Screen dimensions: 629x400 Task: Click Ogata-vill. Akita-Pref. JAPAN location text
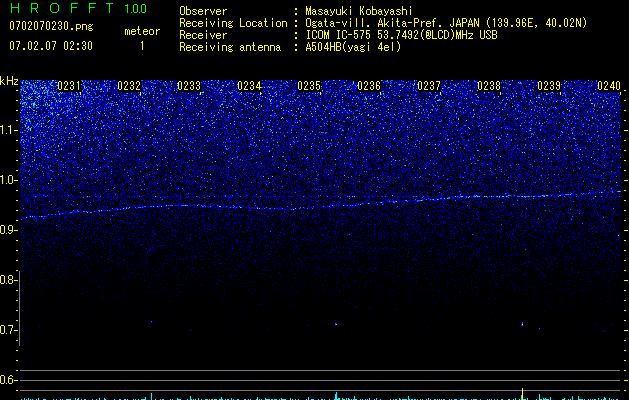(x=446, y=23)
